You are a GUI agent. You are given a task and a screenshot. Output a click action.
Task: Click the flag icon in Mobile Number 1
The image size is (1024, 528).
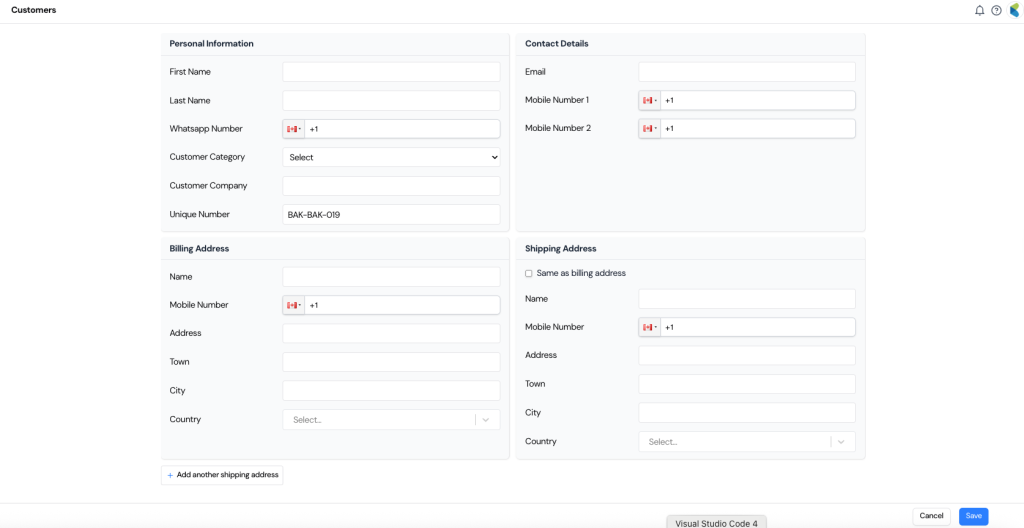tap(649, 101)
